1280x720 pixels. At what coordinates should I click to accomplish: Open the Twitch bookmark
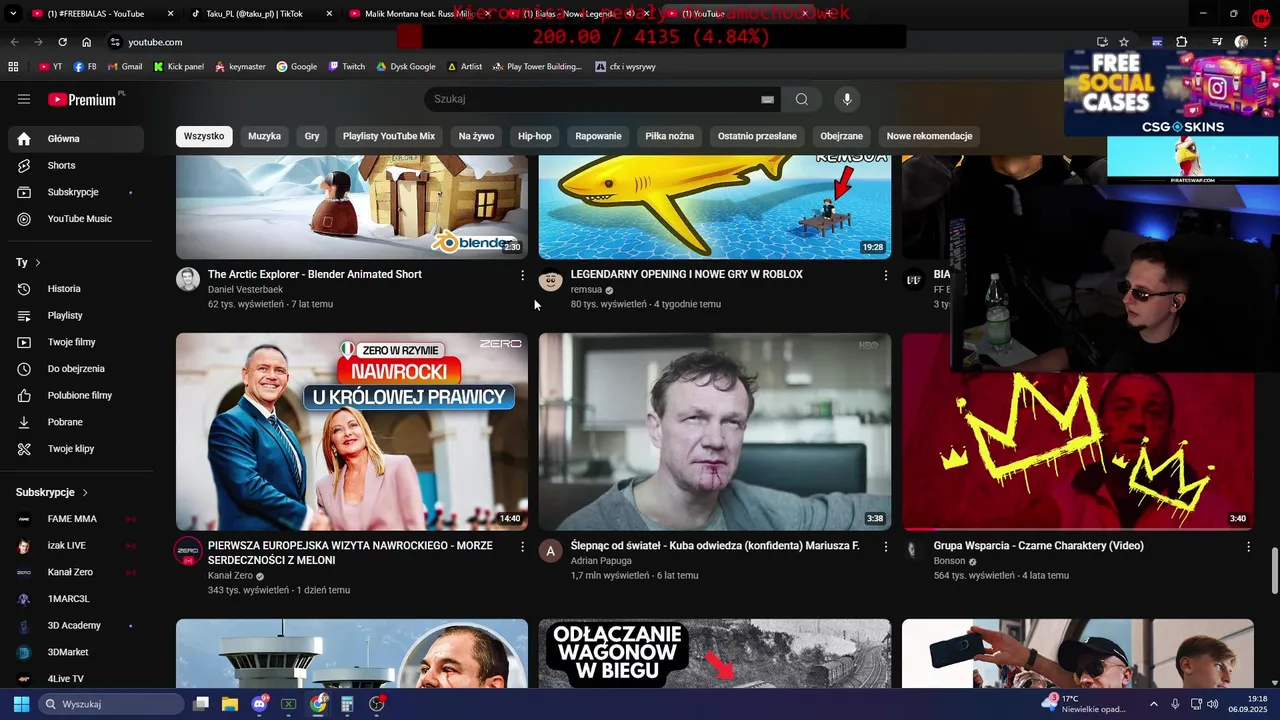coord(347,67)
